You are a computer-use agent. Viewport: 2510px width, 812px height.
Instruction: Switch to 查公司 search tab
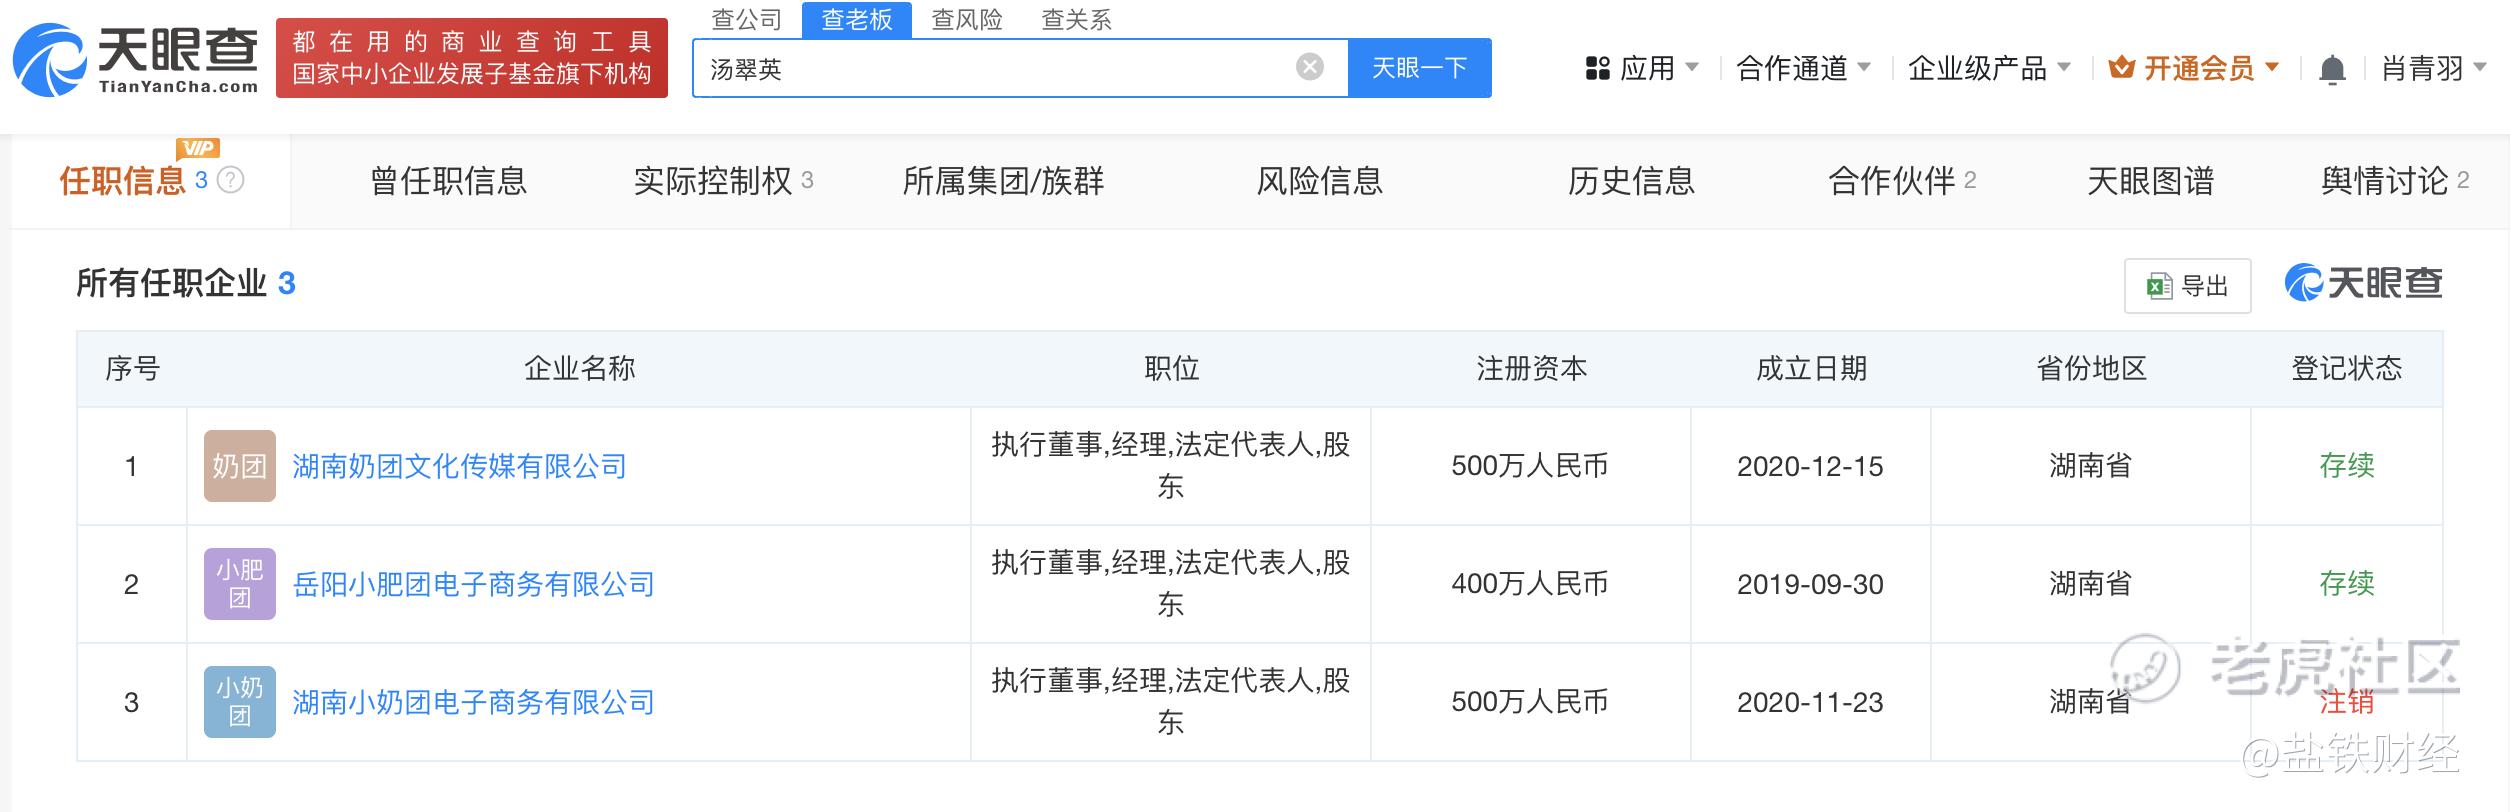746,20
